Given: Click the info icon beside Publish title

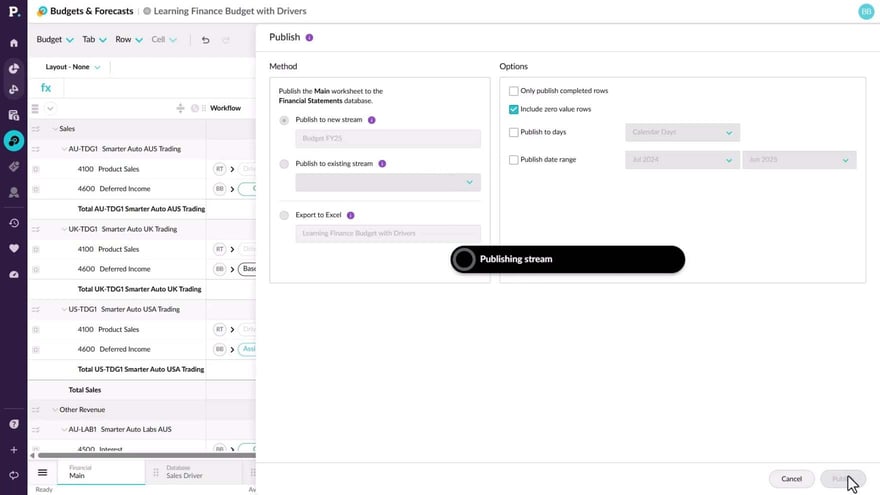Looking at the screenshot, I should tap(309, 37).
